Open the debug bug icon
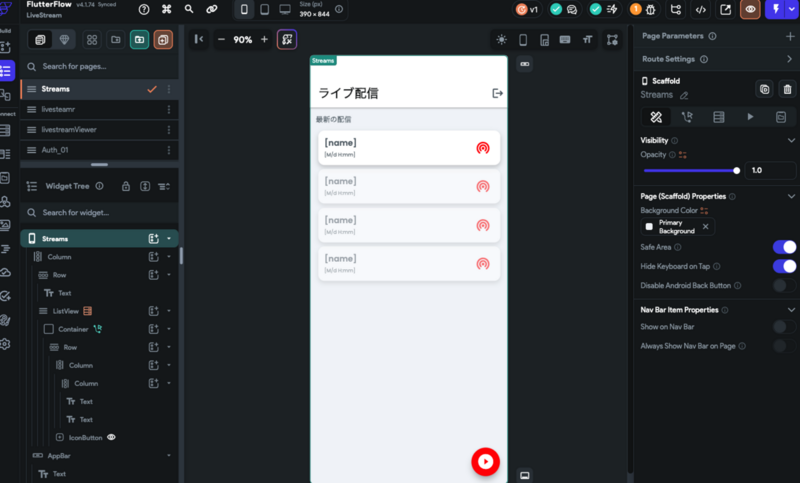Screen dimensions: 800x483 pyautogui.click(x=651, y=9)
